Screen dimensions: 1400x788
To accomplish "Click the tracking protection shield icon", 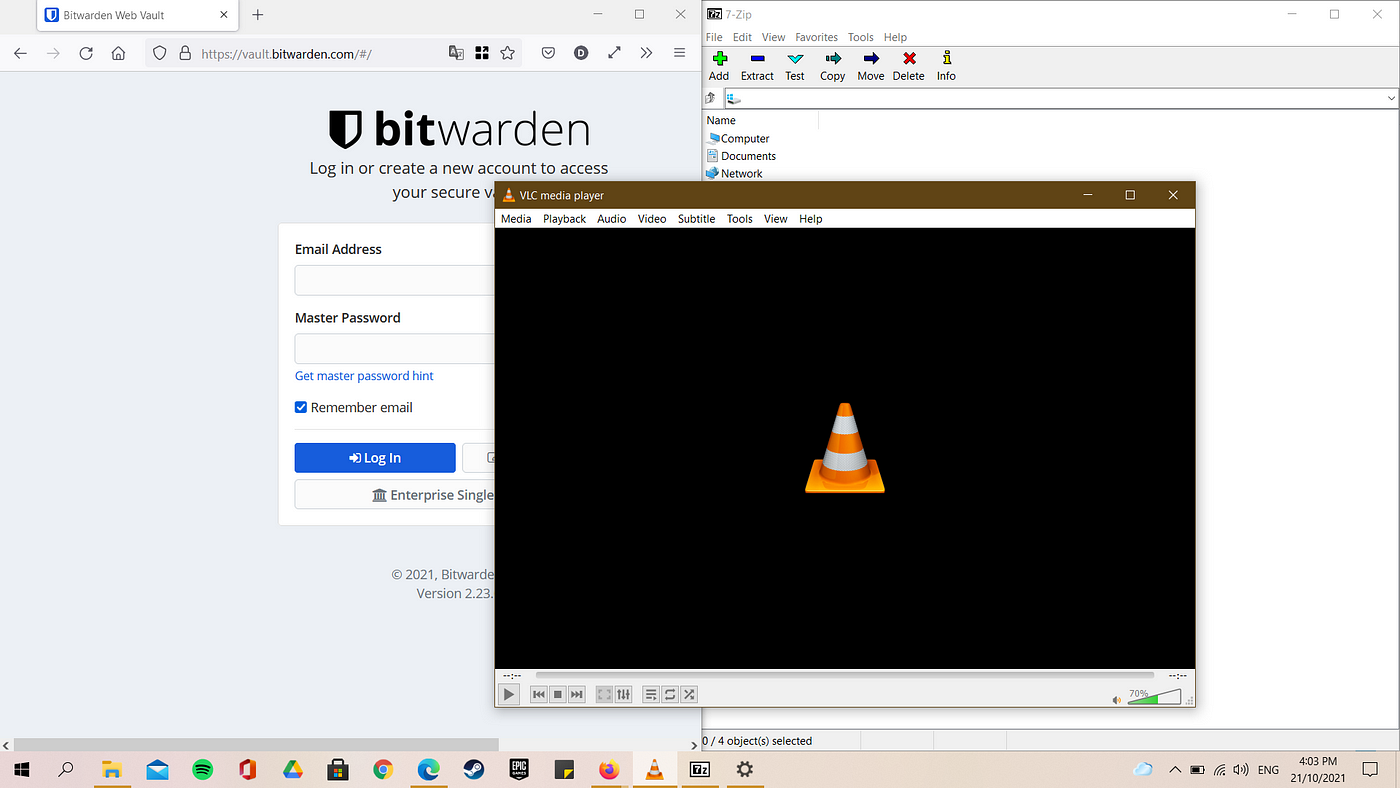I will (159, 53).
